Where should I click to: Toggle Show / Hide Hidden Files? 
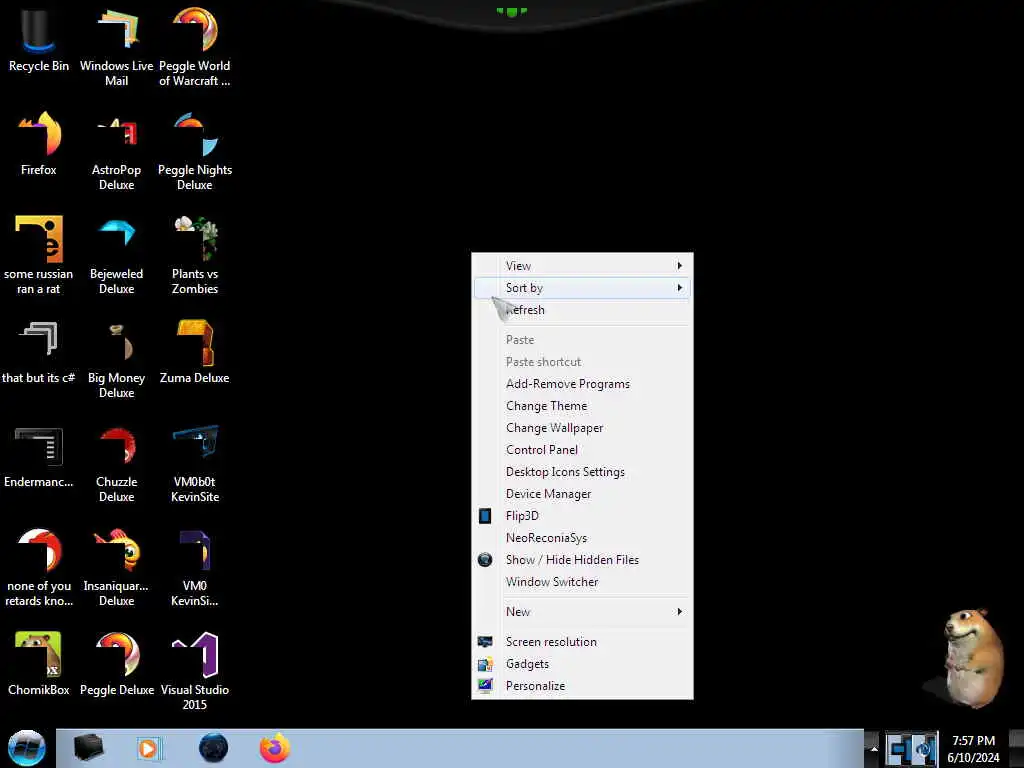(582, 560)
